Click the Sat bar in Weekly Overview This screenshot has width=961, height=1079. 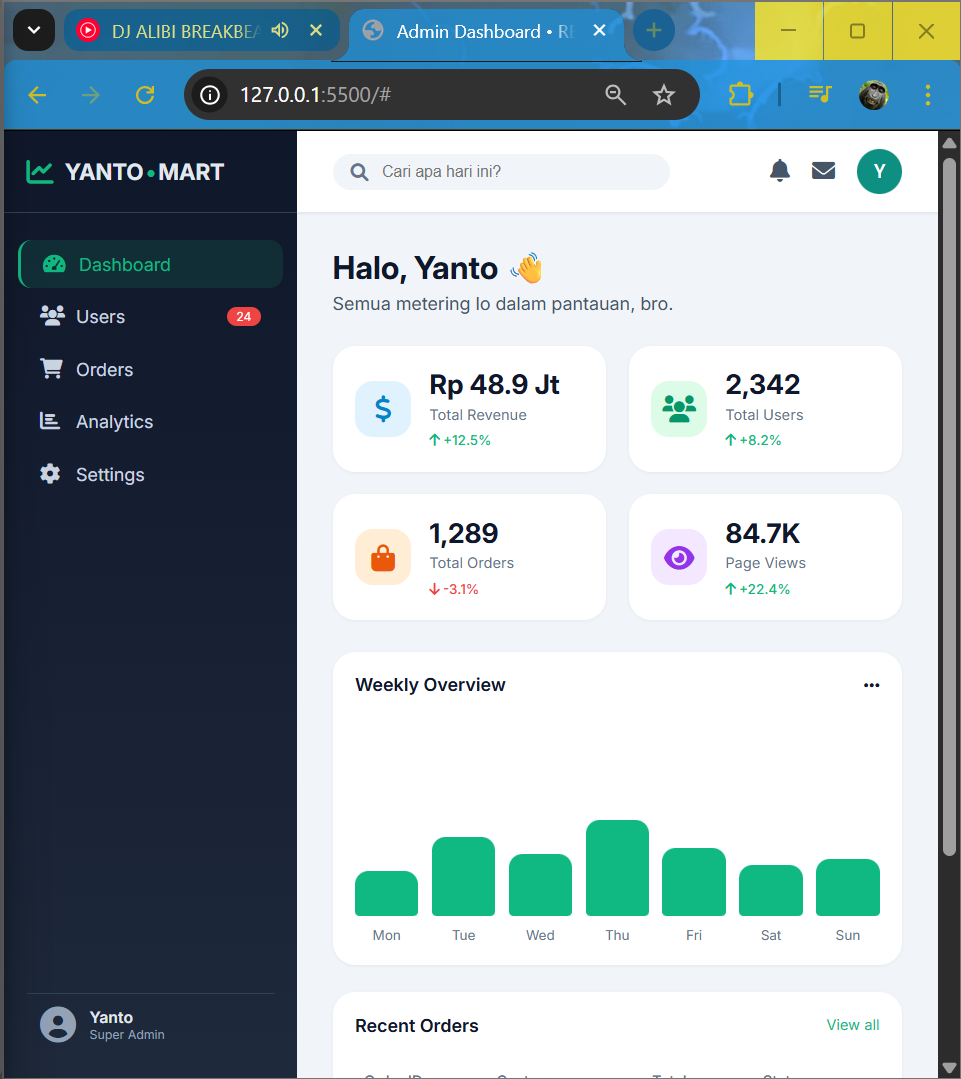click(770, 890)
